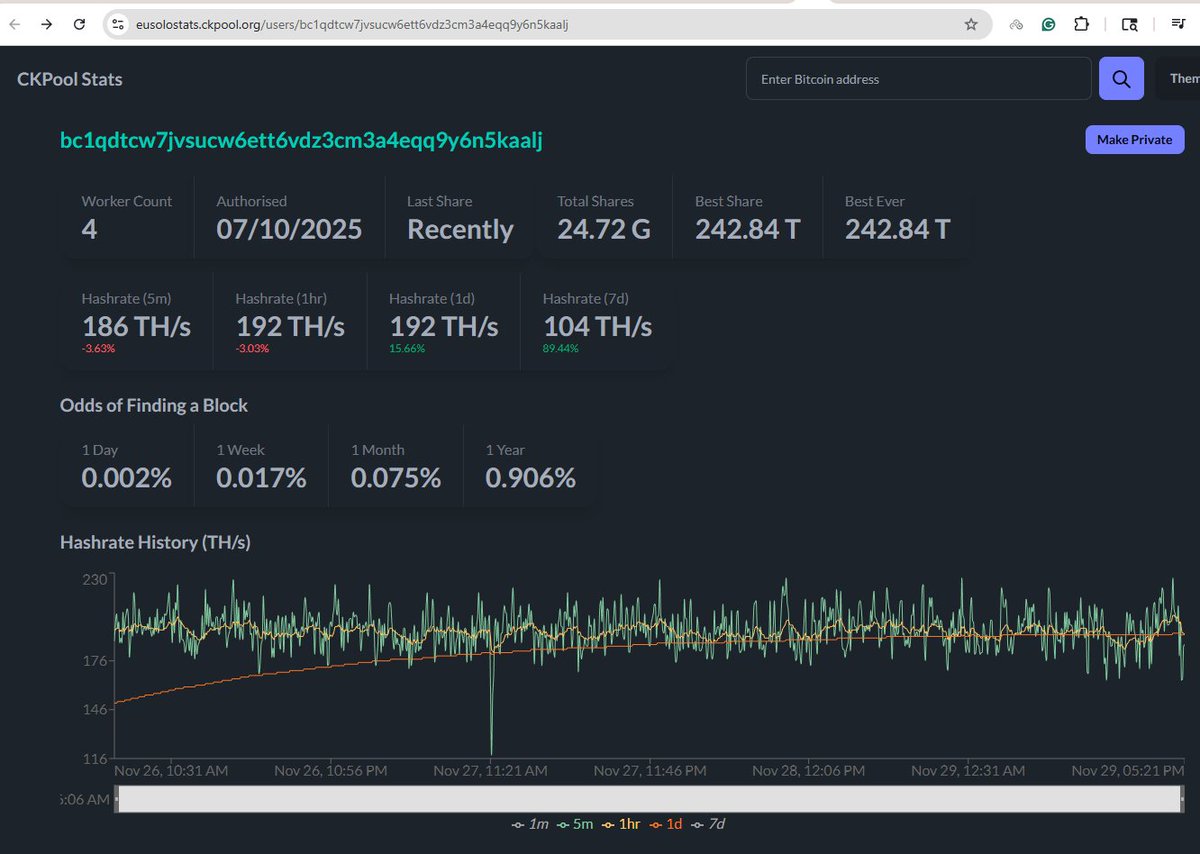Go back to previous page

click(x=14, y=25)
